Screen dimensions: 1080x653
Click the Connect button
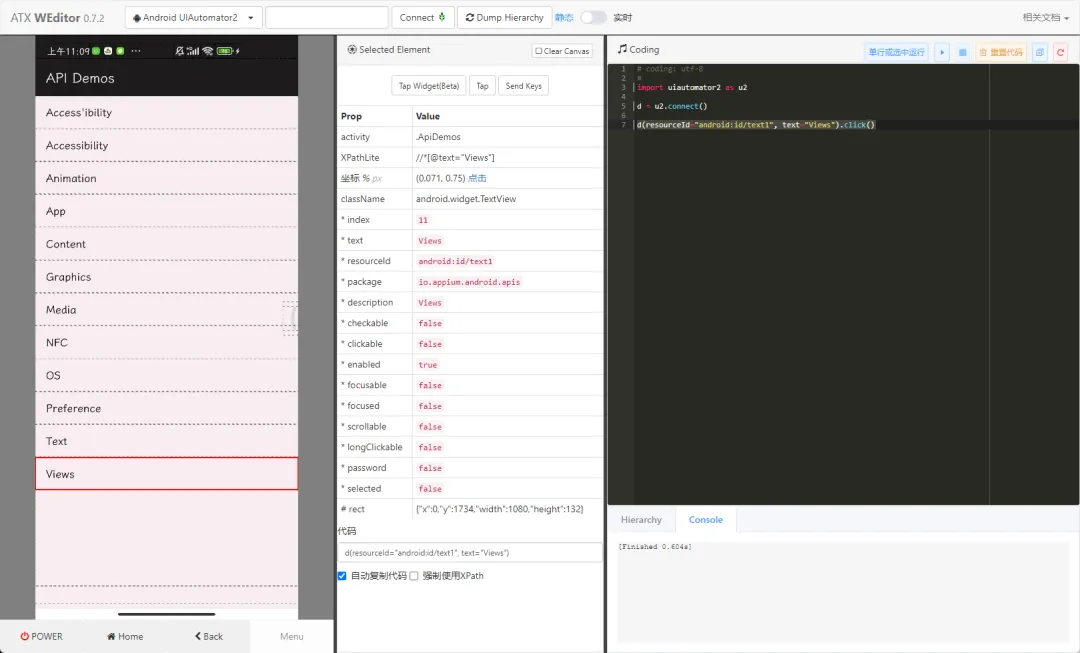pyautogui.click(x=422, y=18)
